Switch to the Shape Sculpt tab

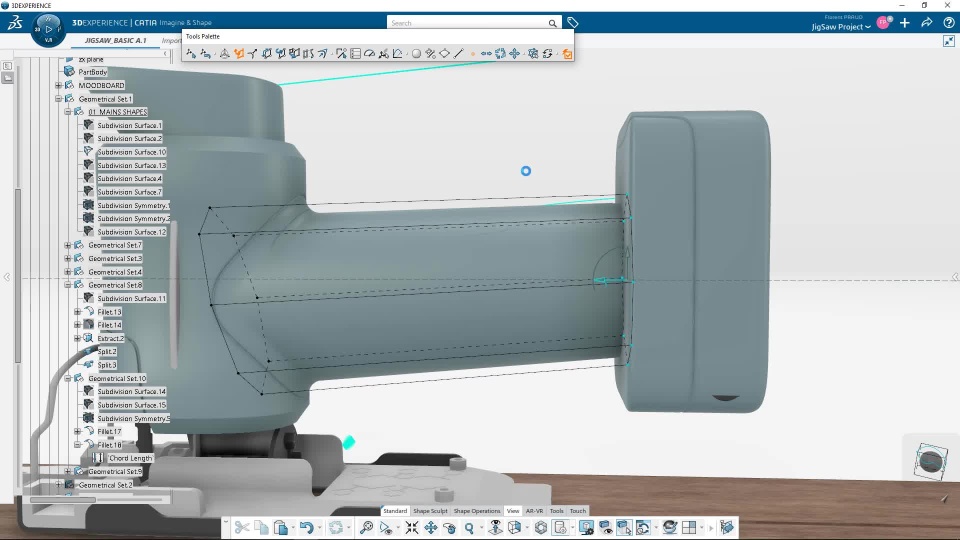coord(431,511)
